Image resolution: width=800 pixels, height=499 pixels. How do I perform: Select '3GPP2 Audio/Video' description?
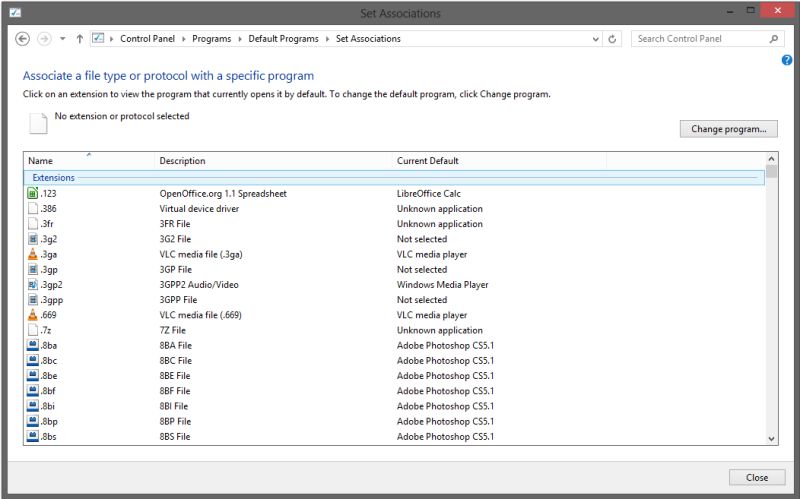[x=199, y=285]
